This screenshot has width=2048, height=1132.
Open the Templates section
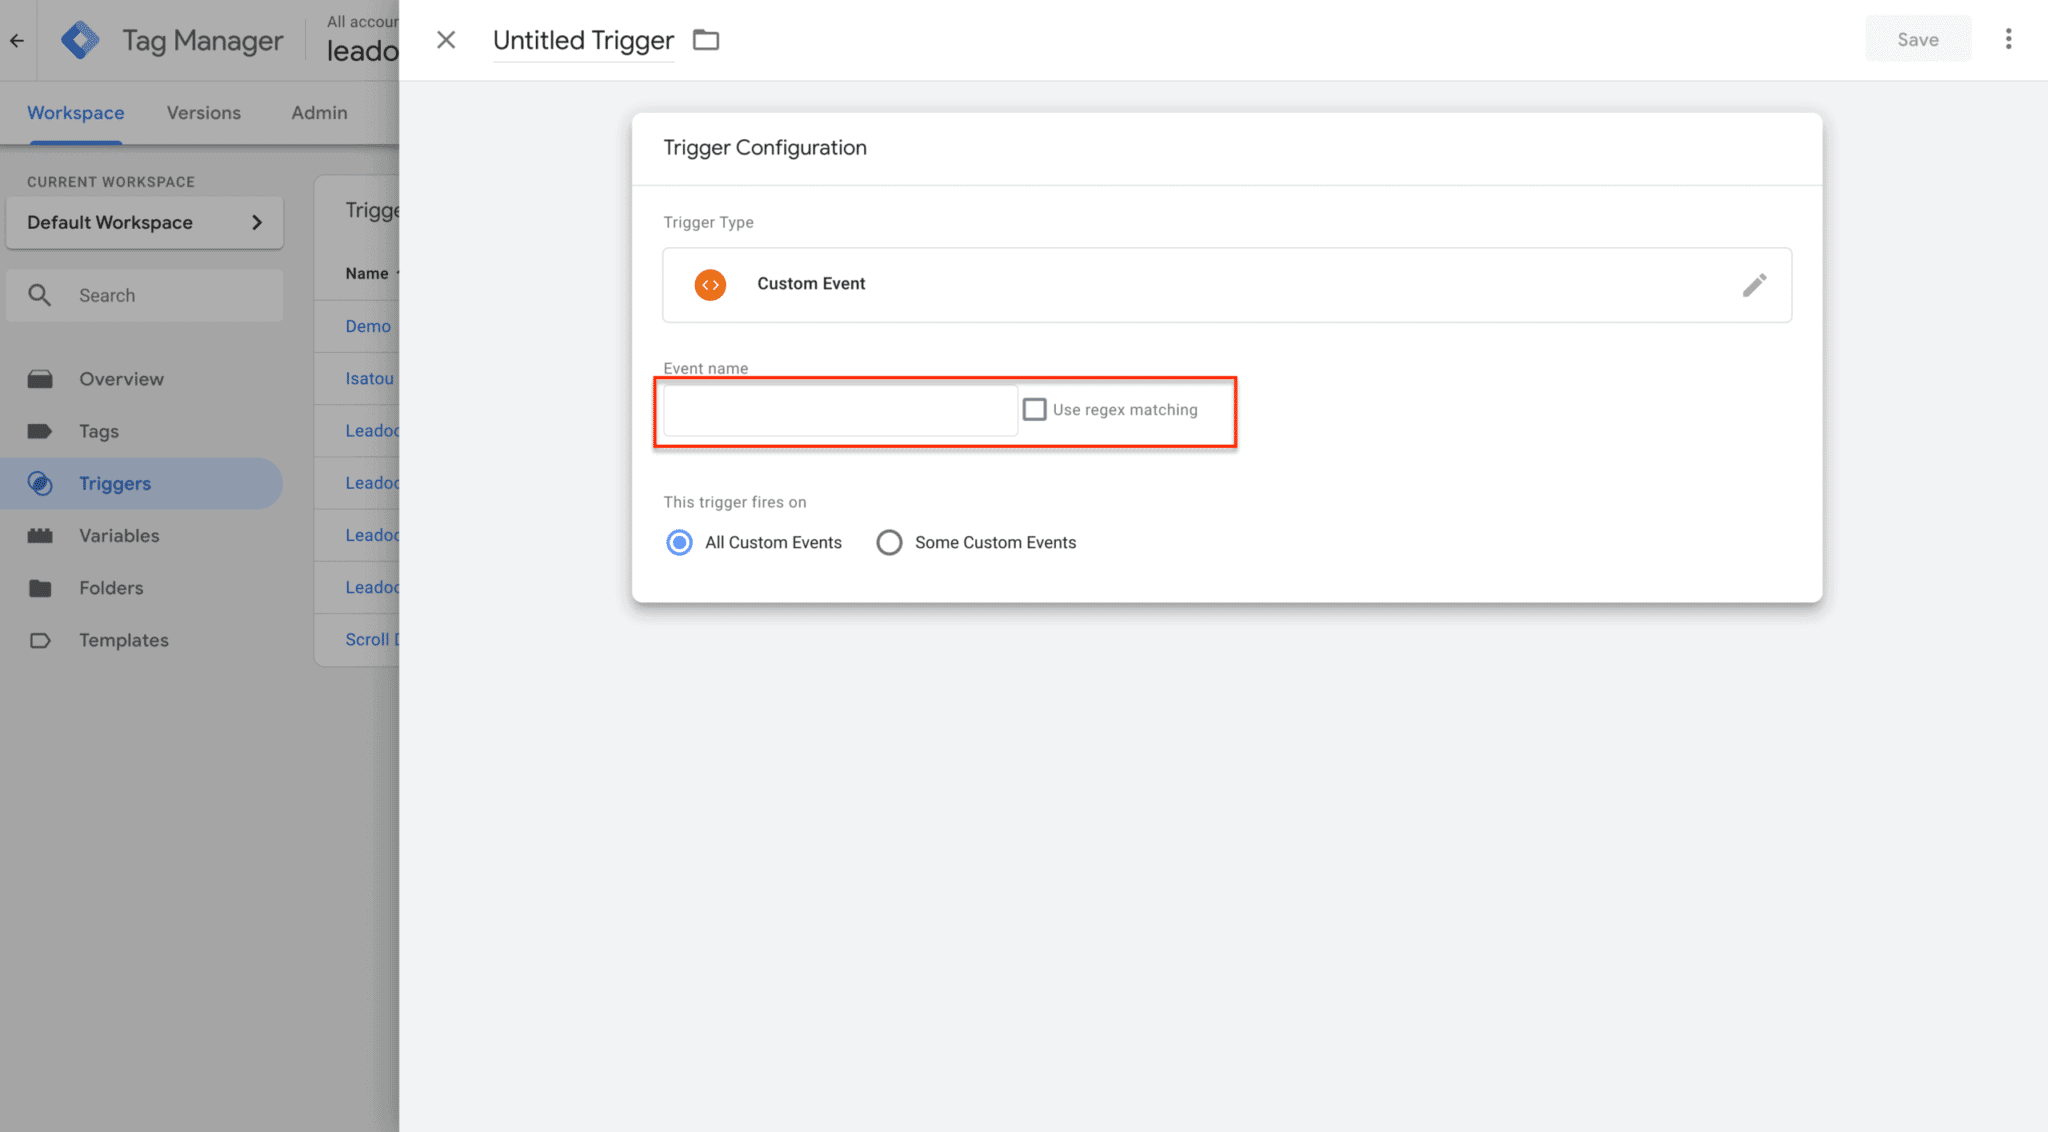click(x=123, y=640)
